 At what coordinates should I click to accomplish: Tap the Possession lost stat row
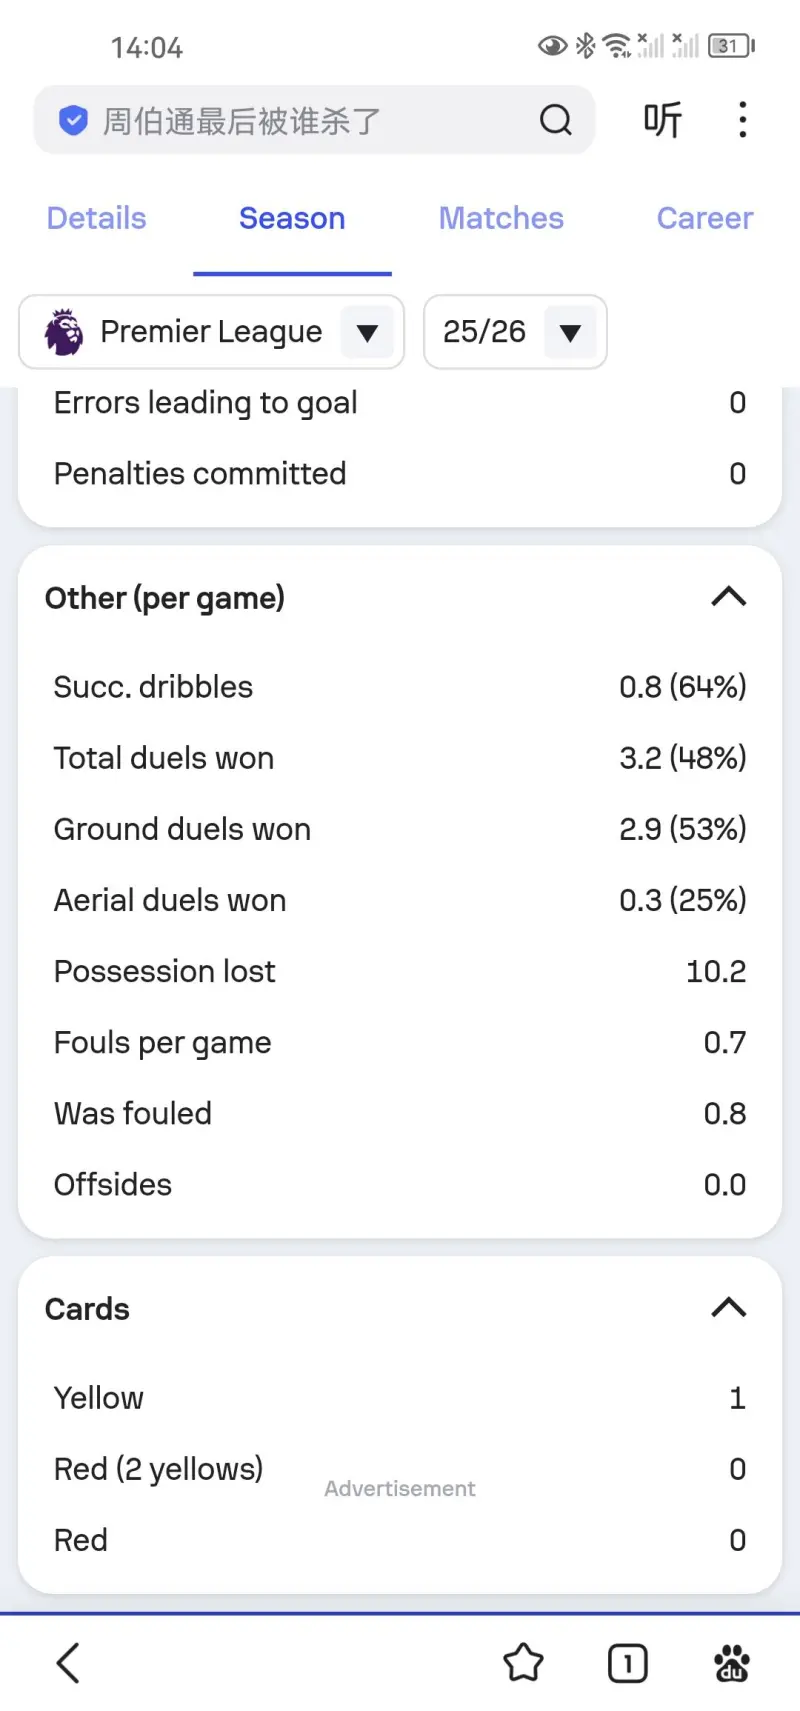click(400, 971)
